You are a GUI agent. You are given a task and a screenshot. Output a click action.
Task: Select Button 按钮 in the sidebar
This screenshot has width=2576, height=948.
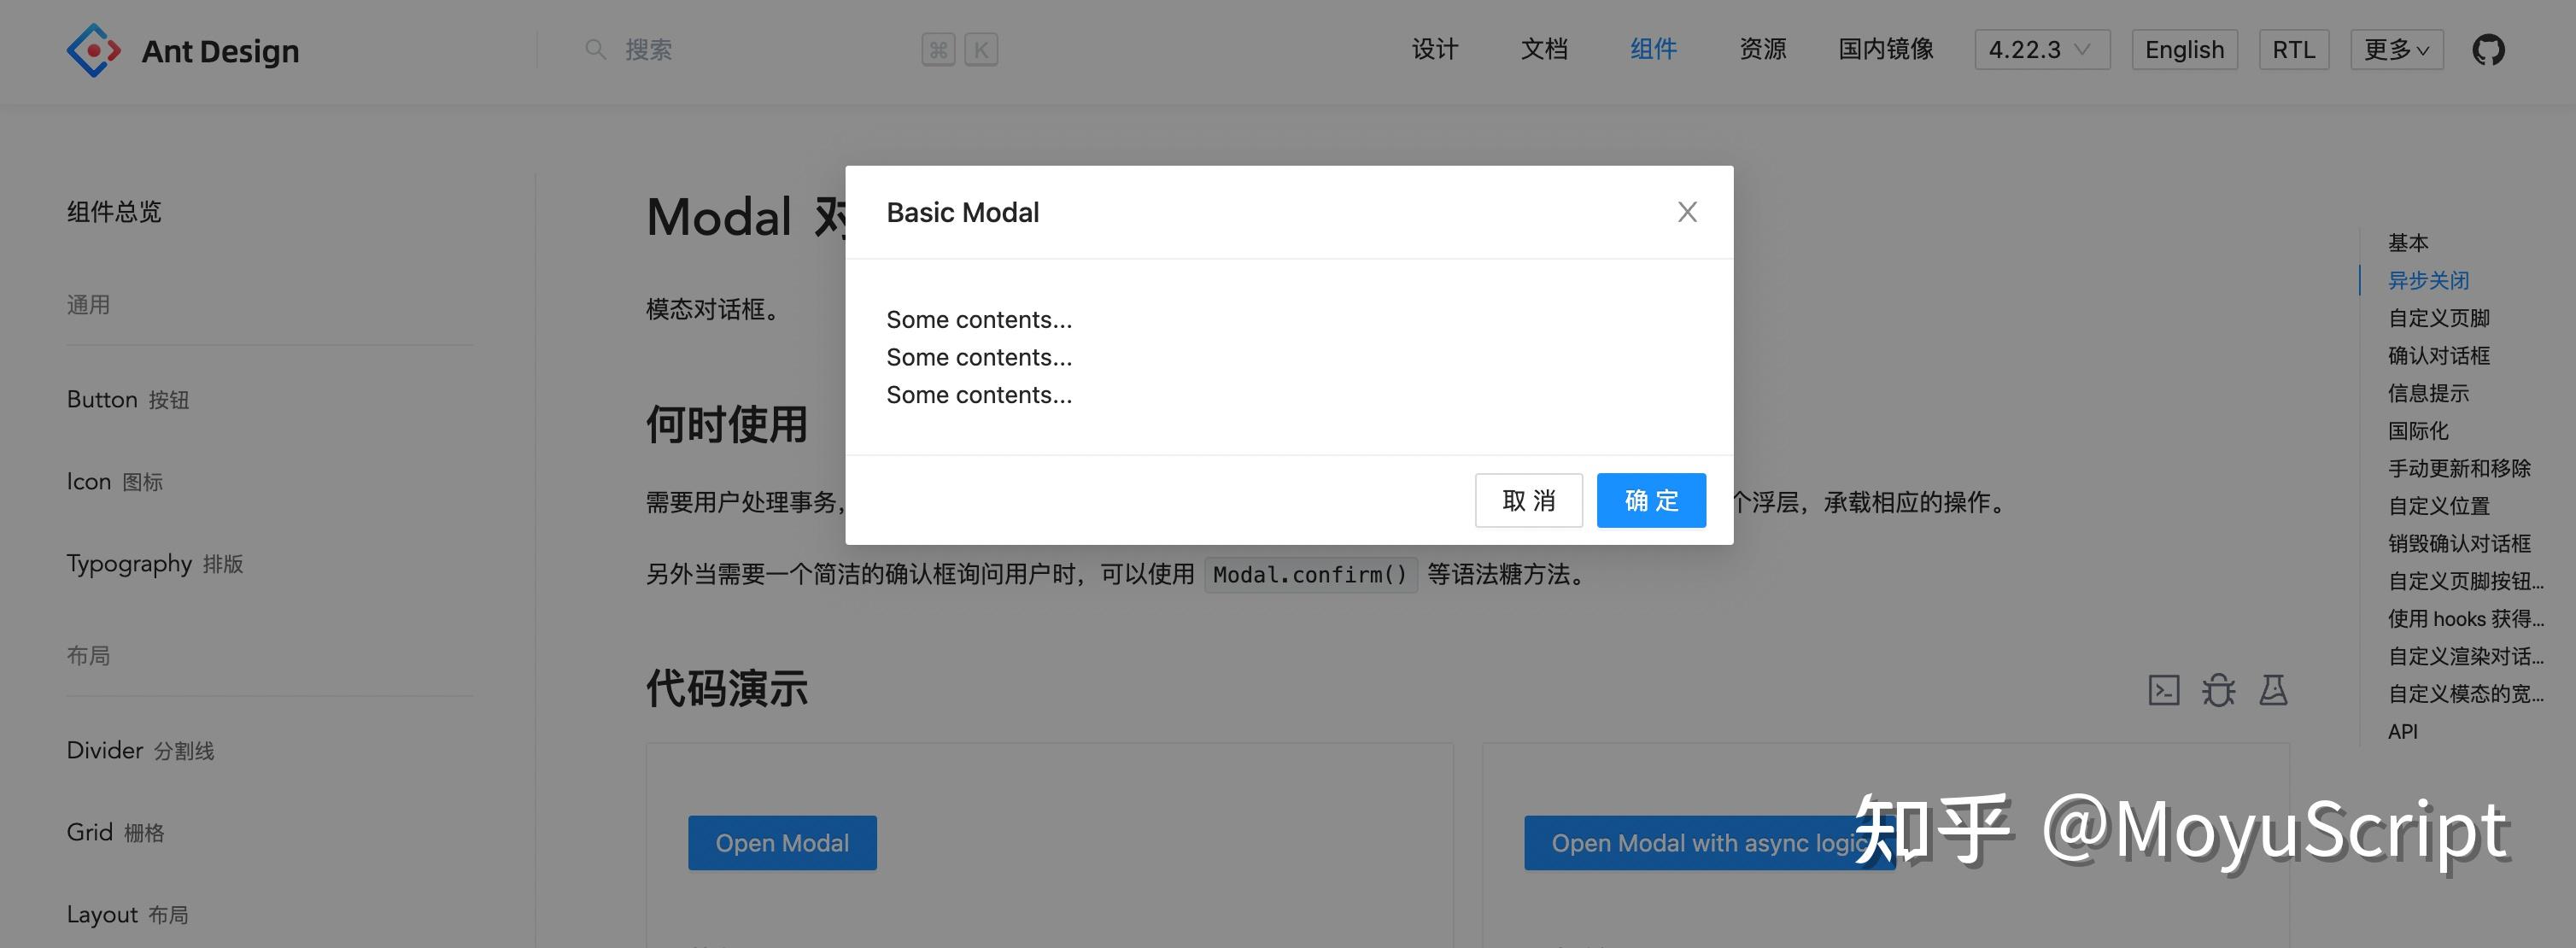point(127,399)
